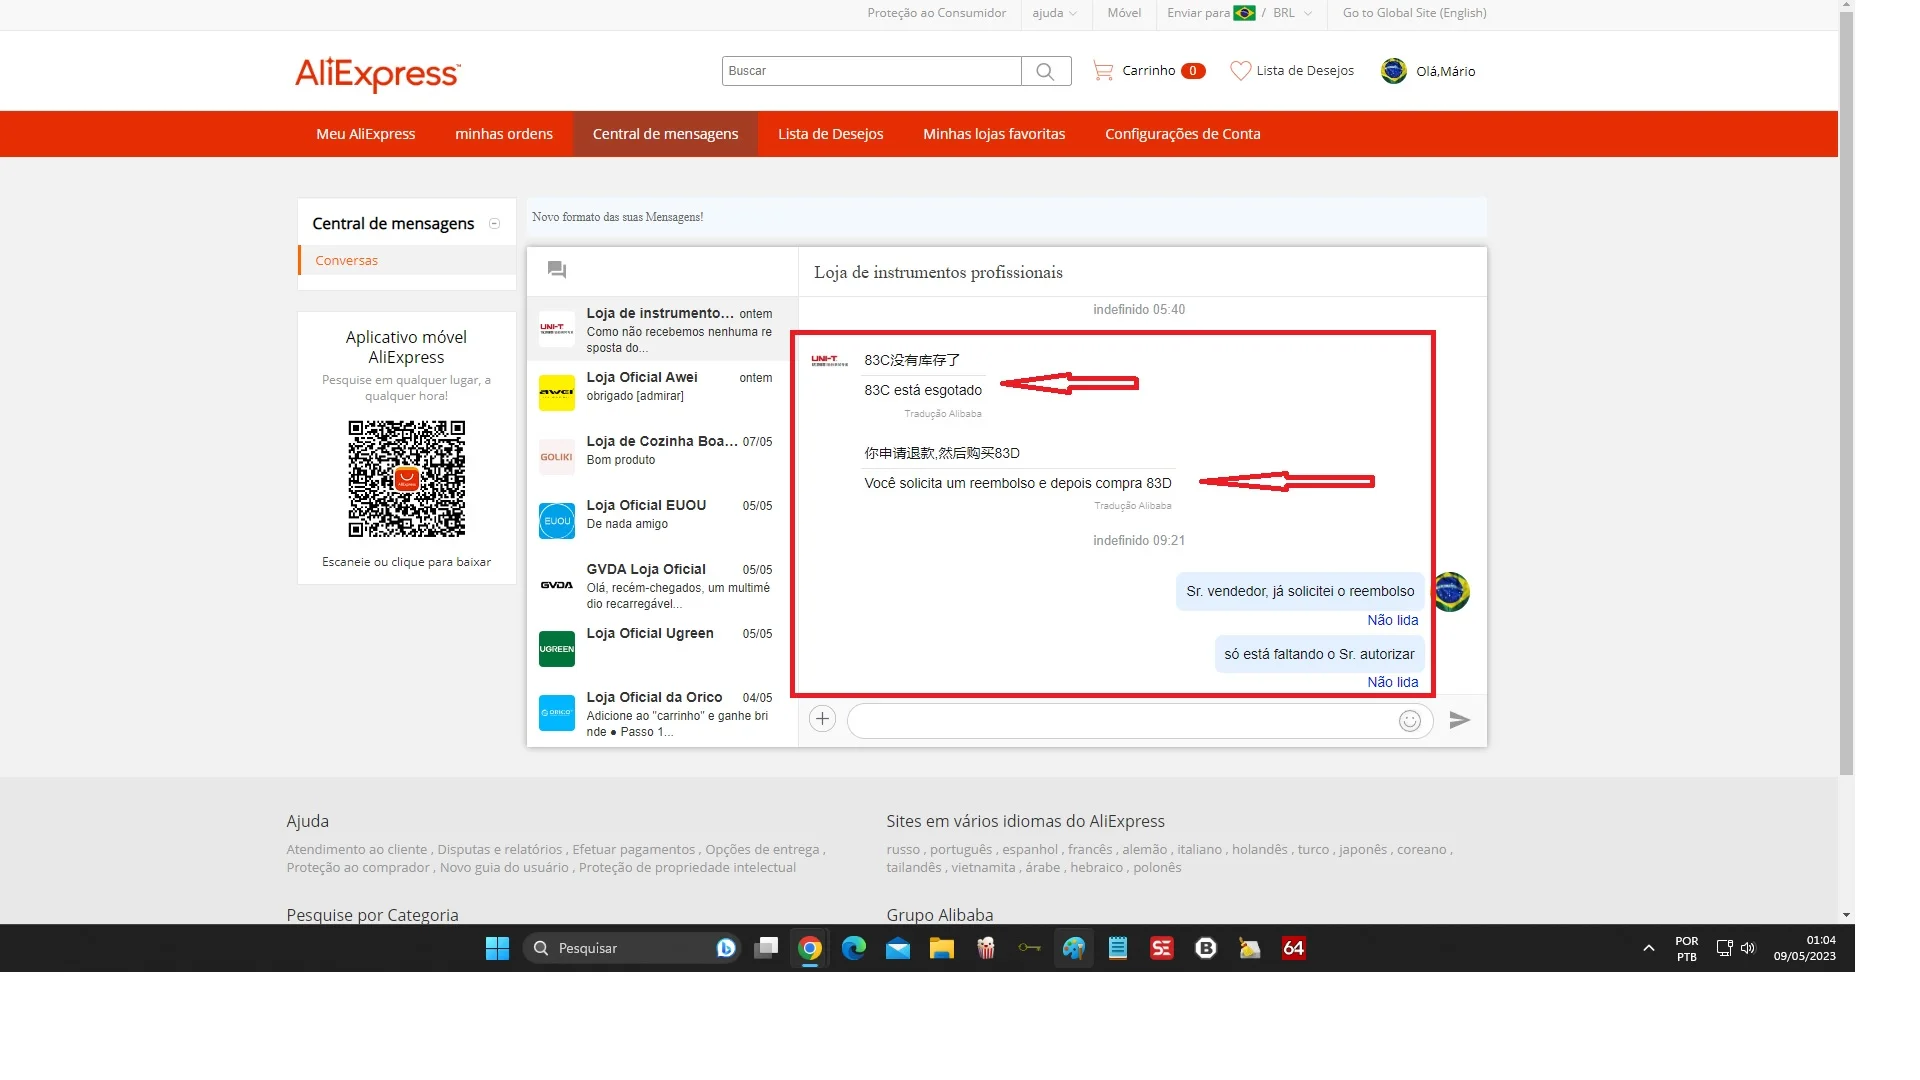Screen dimensions: 1920x1080
Task: Collapse the Central de mensagens panel
Action: pos(494,224)
